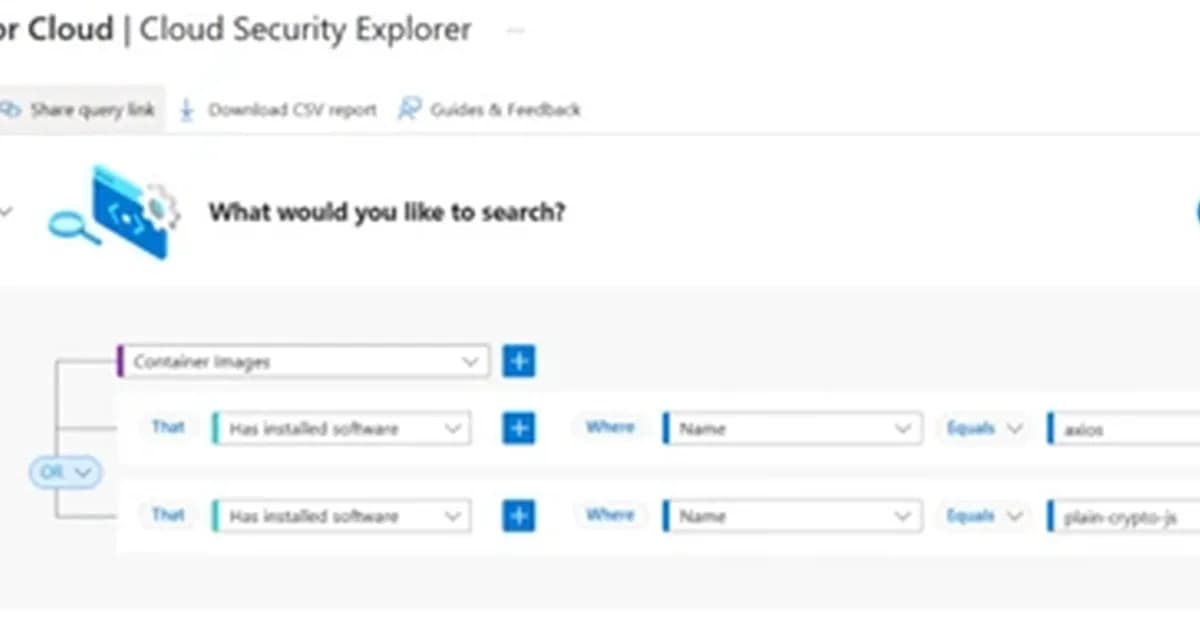Click the plus beside first Has installed software
Viewport: 1200px width, 628px height.
click(x=518, y=428)
